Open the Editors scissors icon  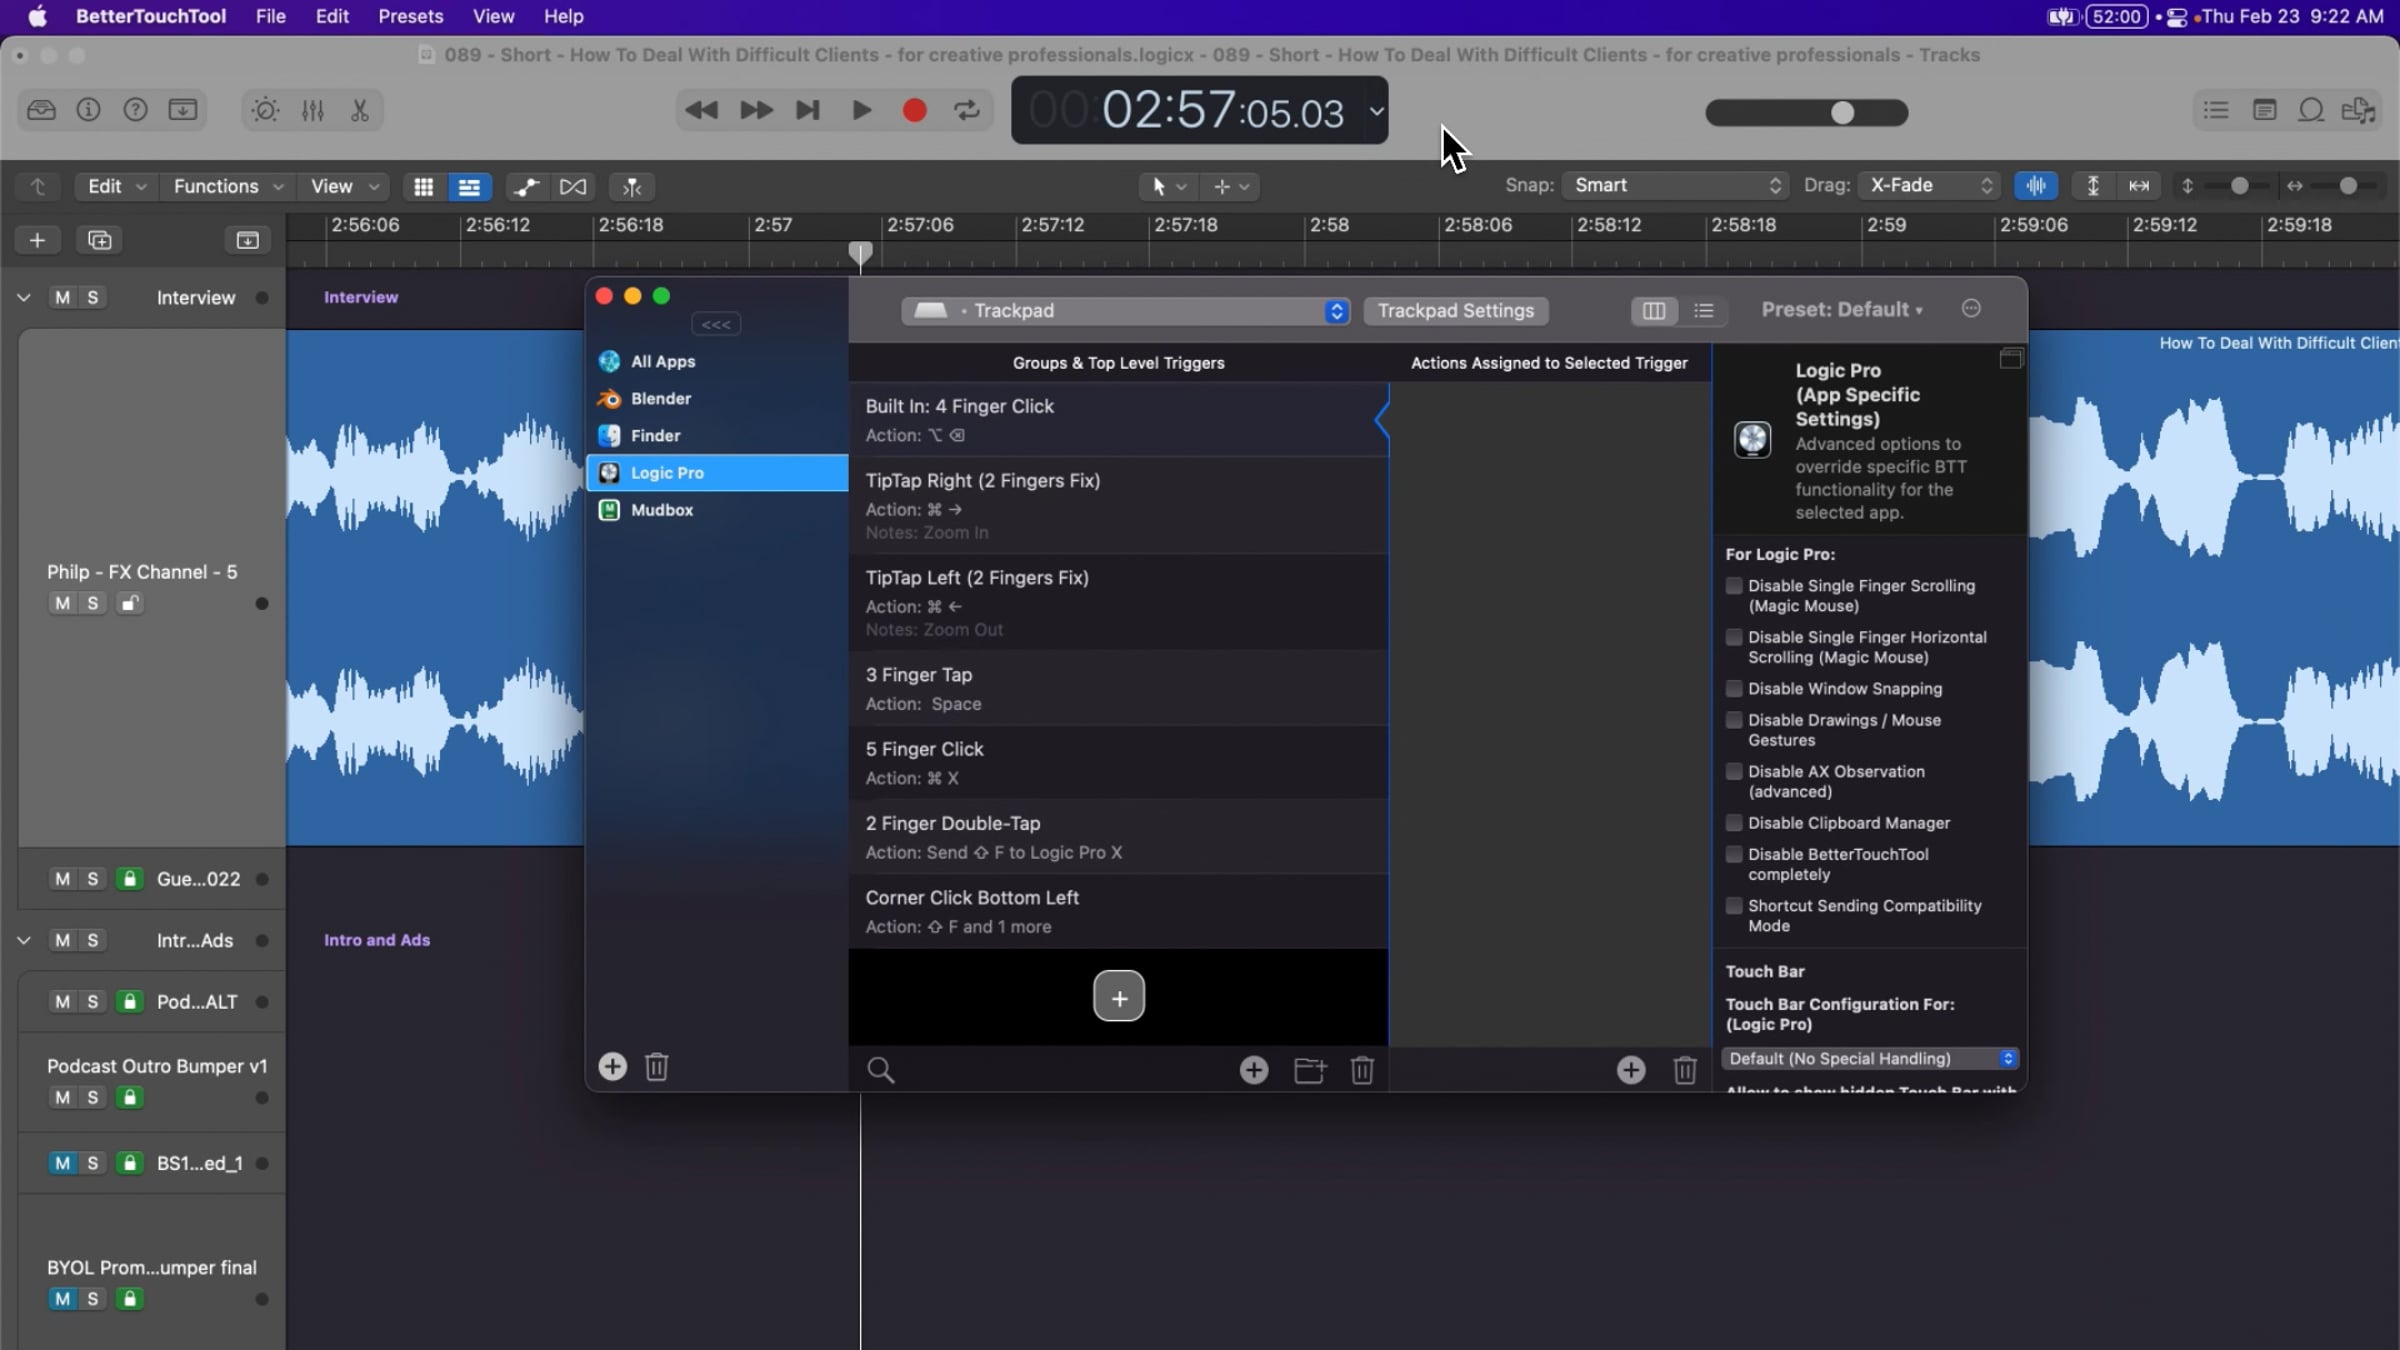click(360, 110)
